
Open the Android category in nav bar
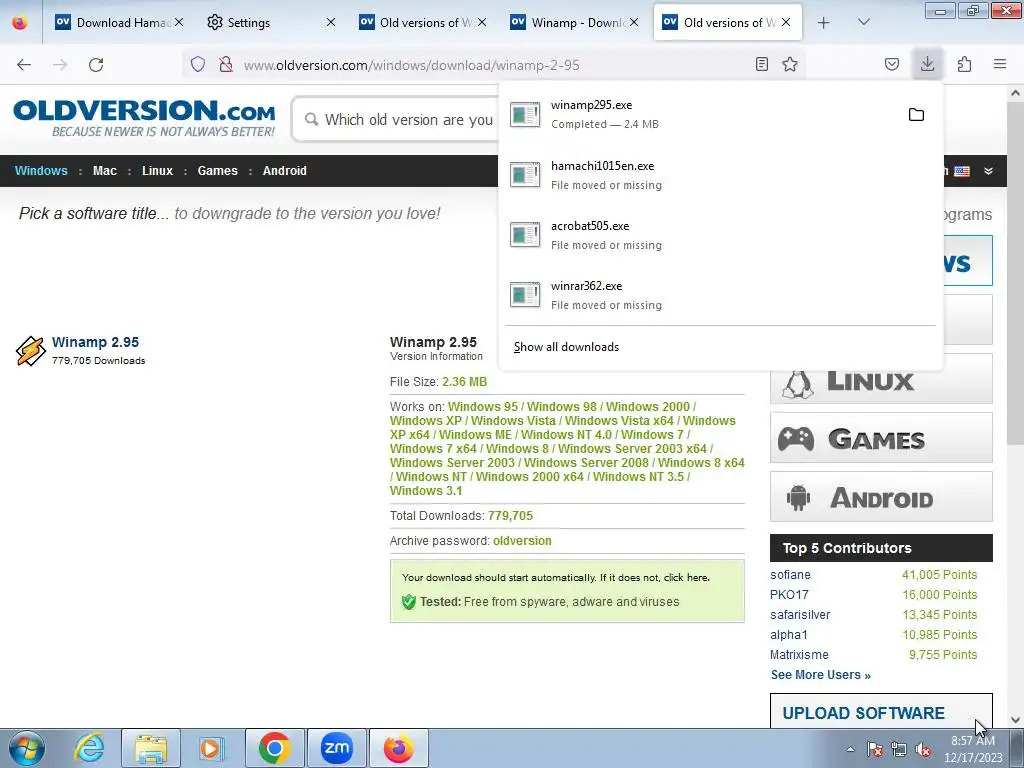pos(284,171)
